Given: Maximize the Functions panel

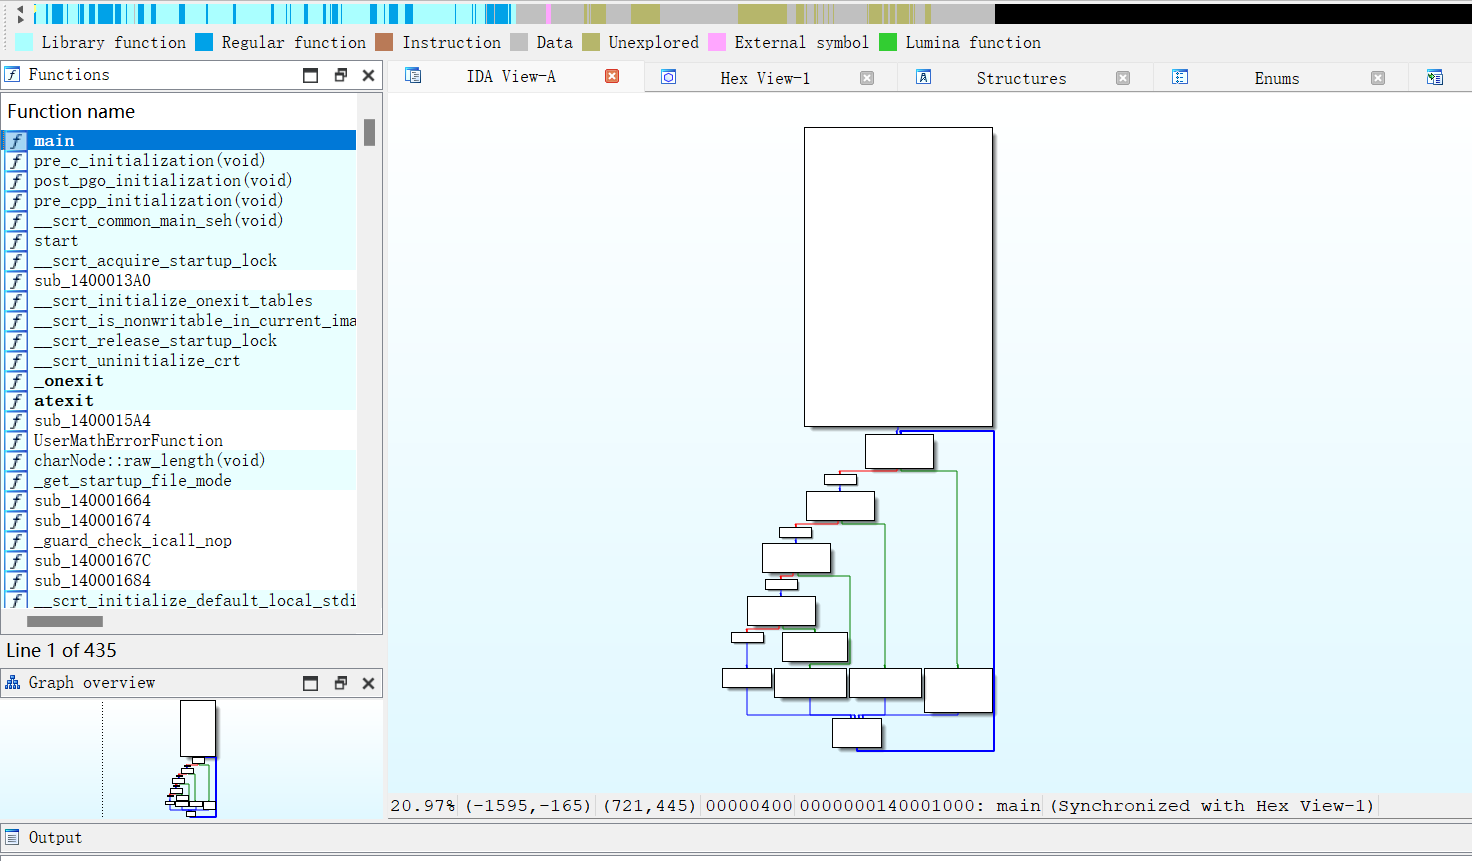Looking at the screenshot, I should [x=311, y=75].
